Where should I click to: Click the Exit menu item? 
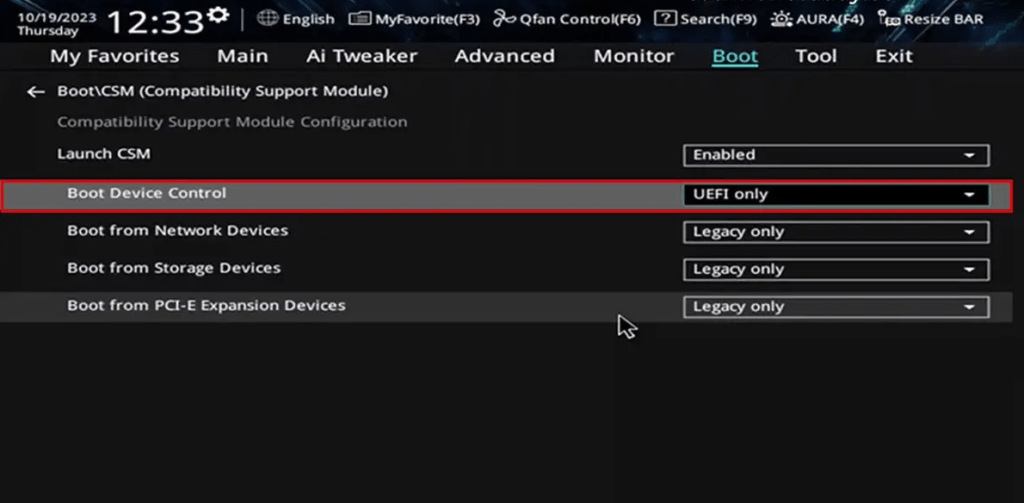click(894, 56)
